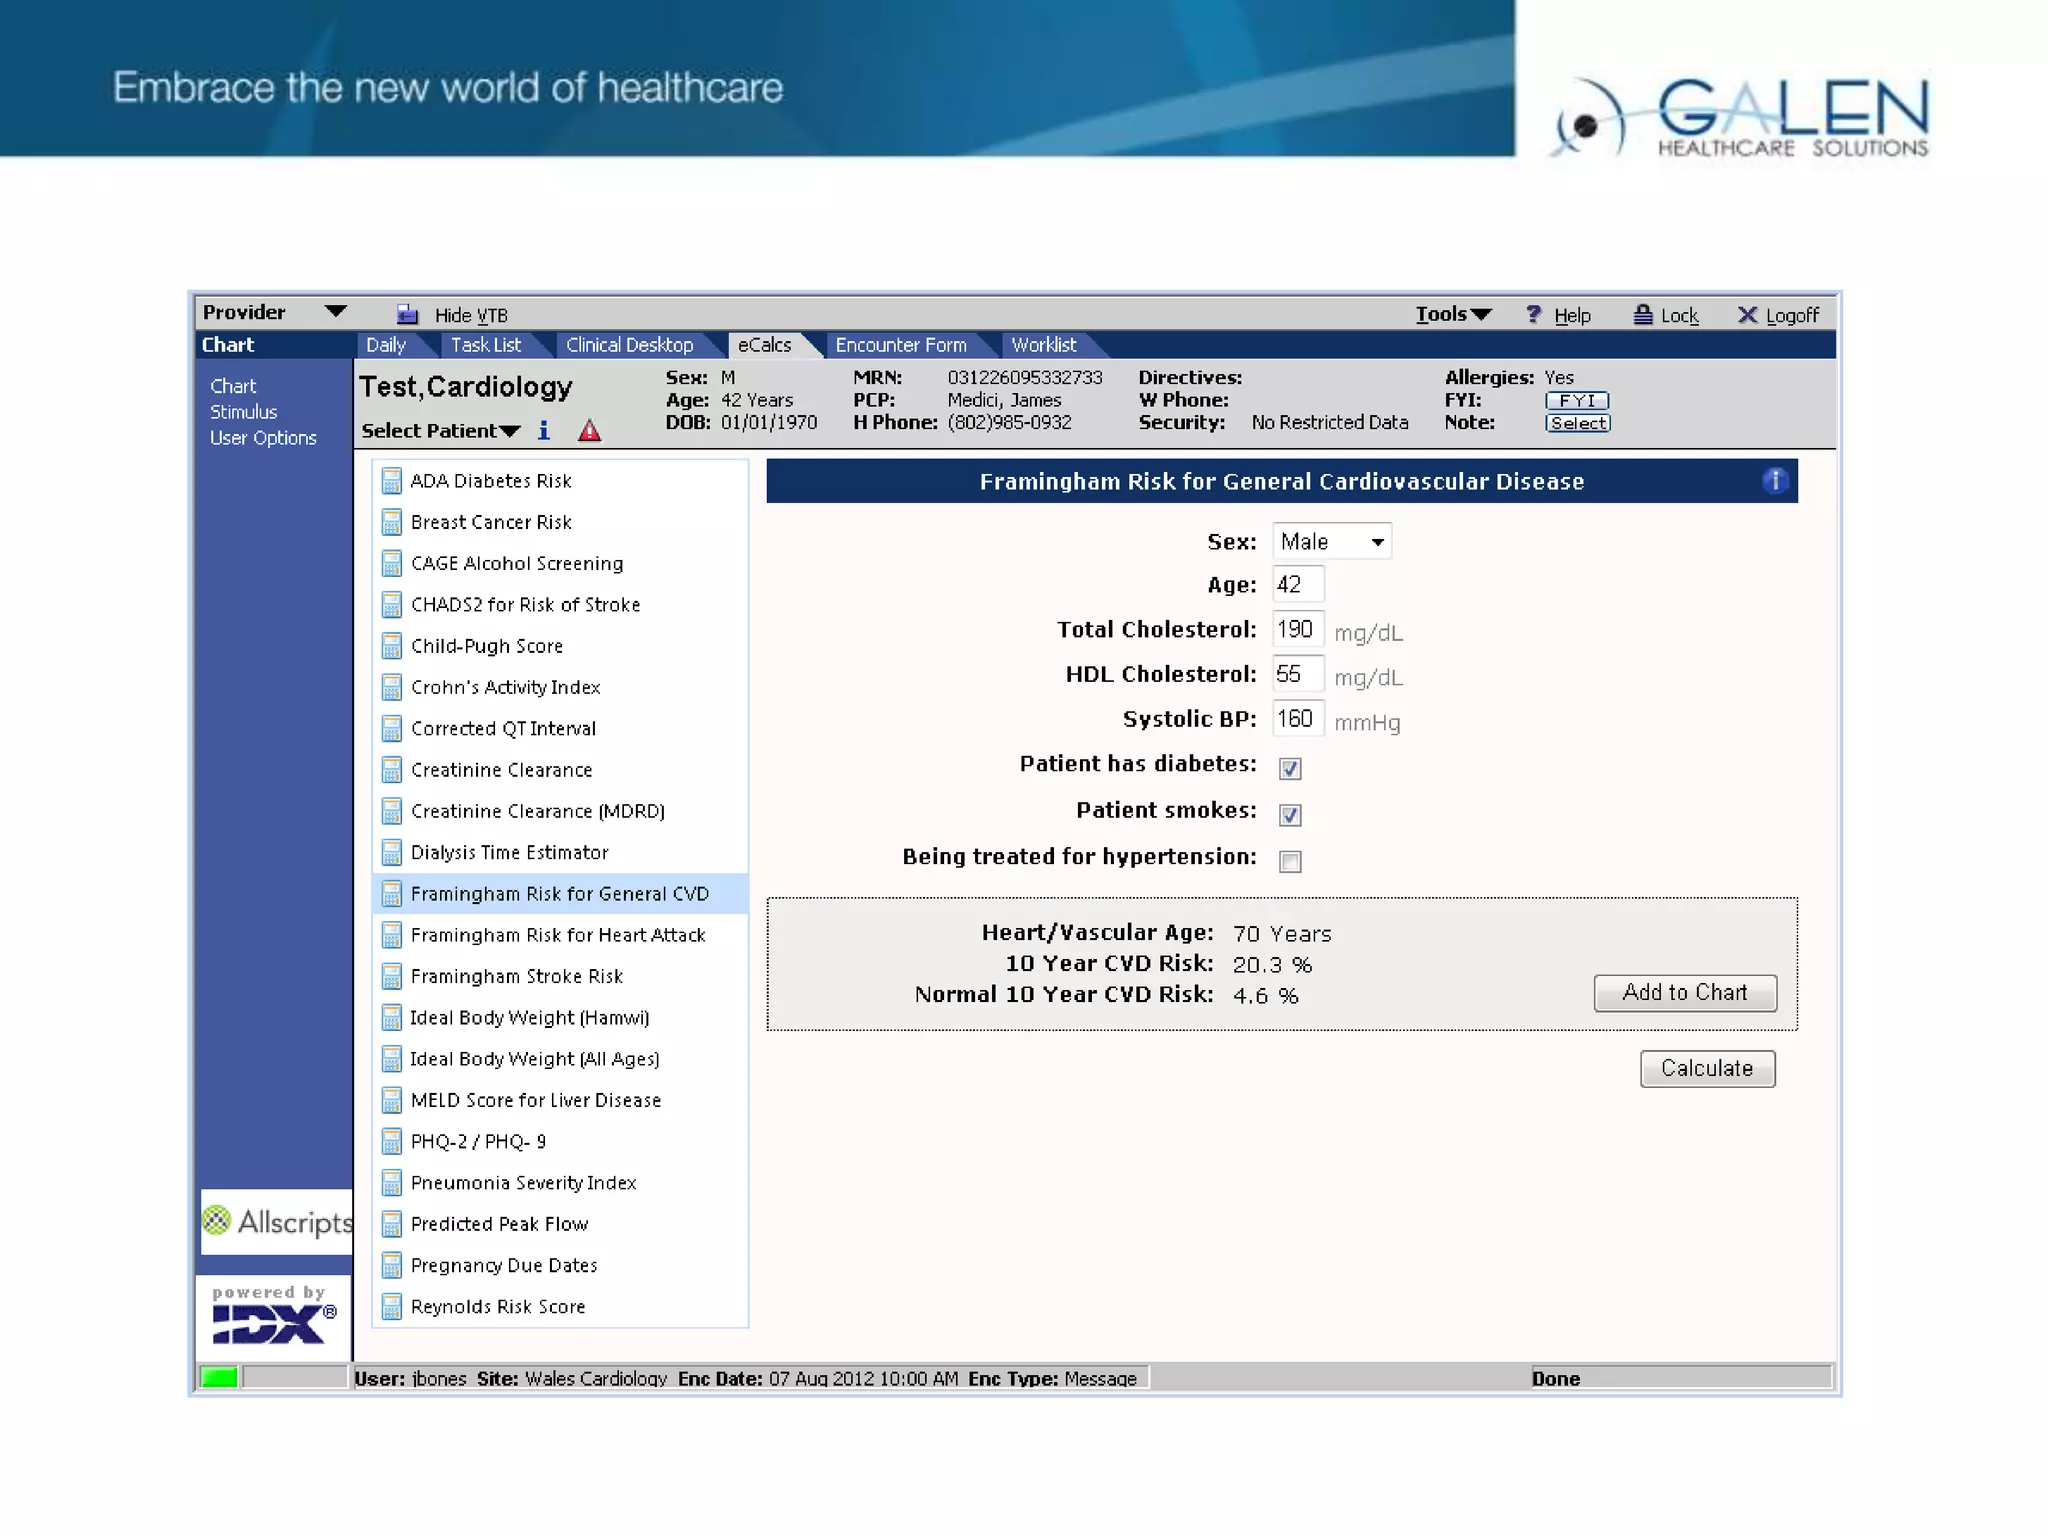Click the blue info icon in Framingham header
Viewport: 2048px width, 1536px height.
pos(1775,481)
